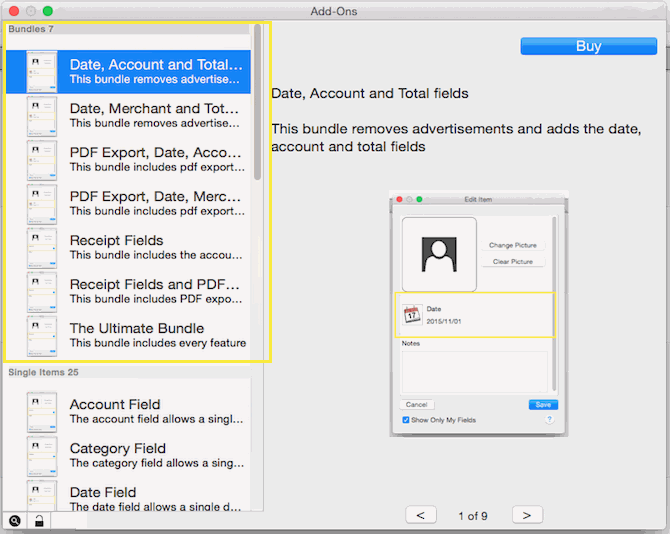This screenshot has height=534, width=670.
Task: Click the calendar Date icon in preview
Action: coord(411,315)
